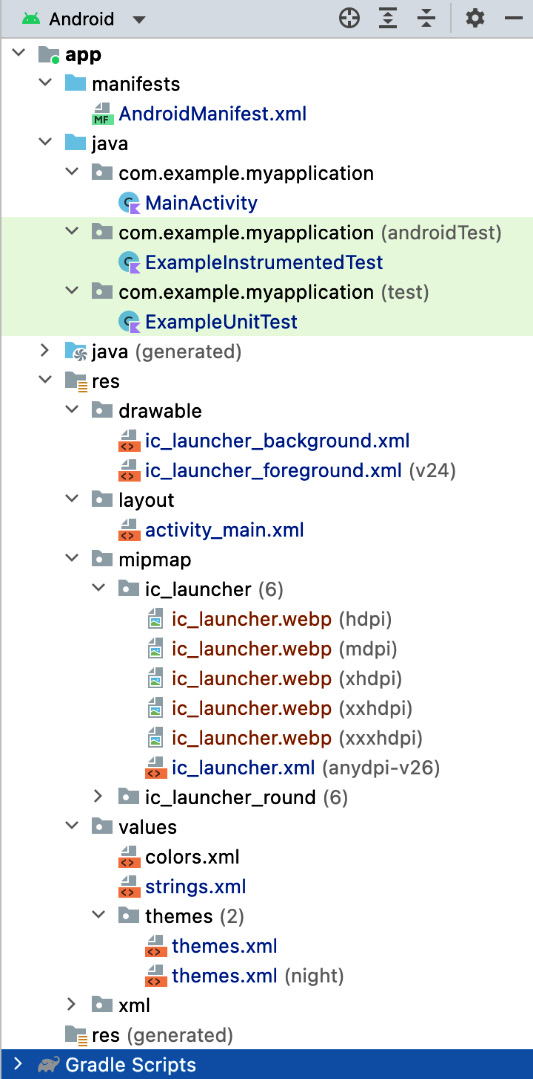Collapse the themes (2) group
This screenshot has width=533, height=1079.
[x=98, y=915]
